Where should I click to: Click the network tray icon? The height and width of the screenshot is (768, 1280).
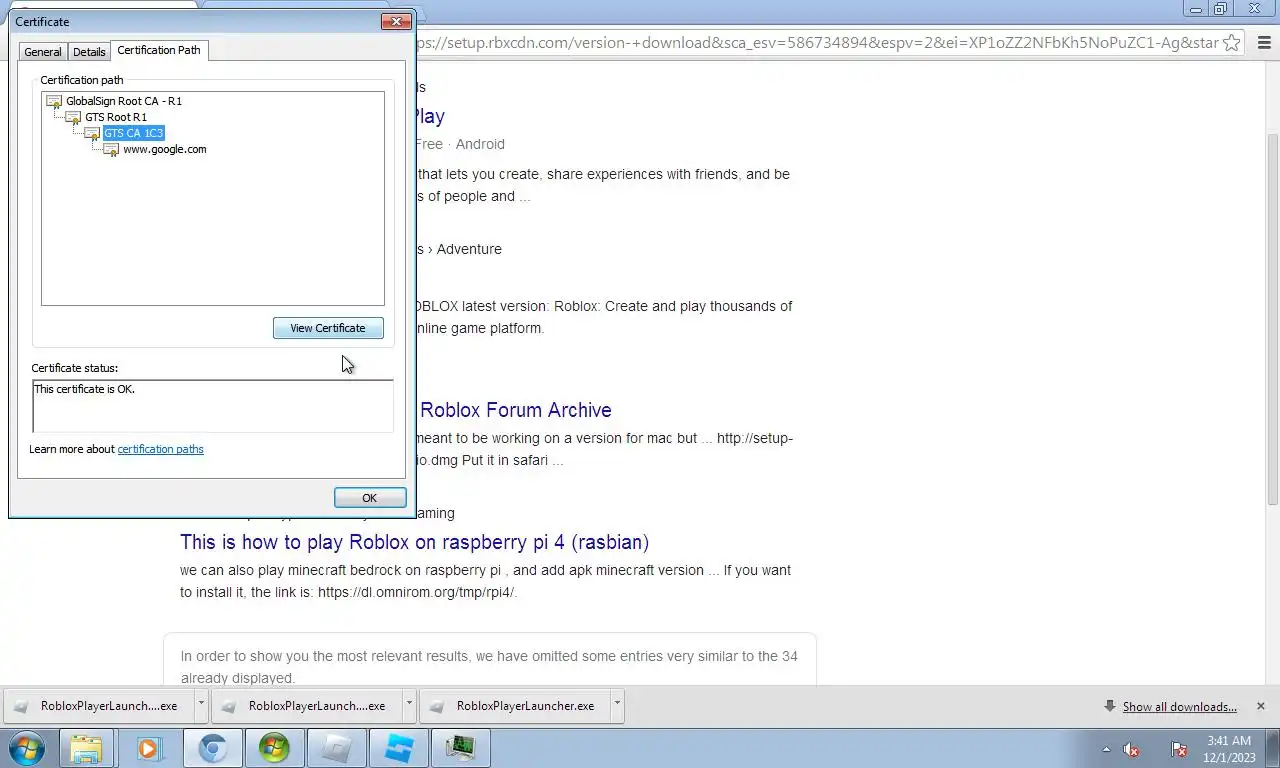1179,749
